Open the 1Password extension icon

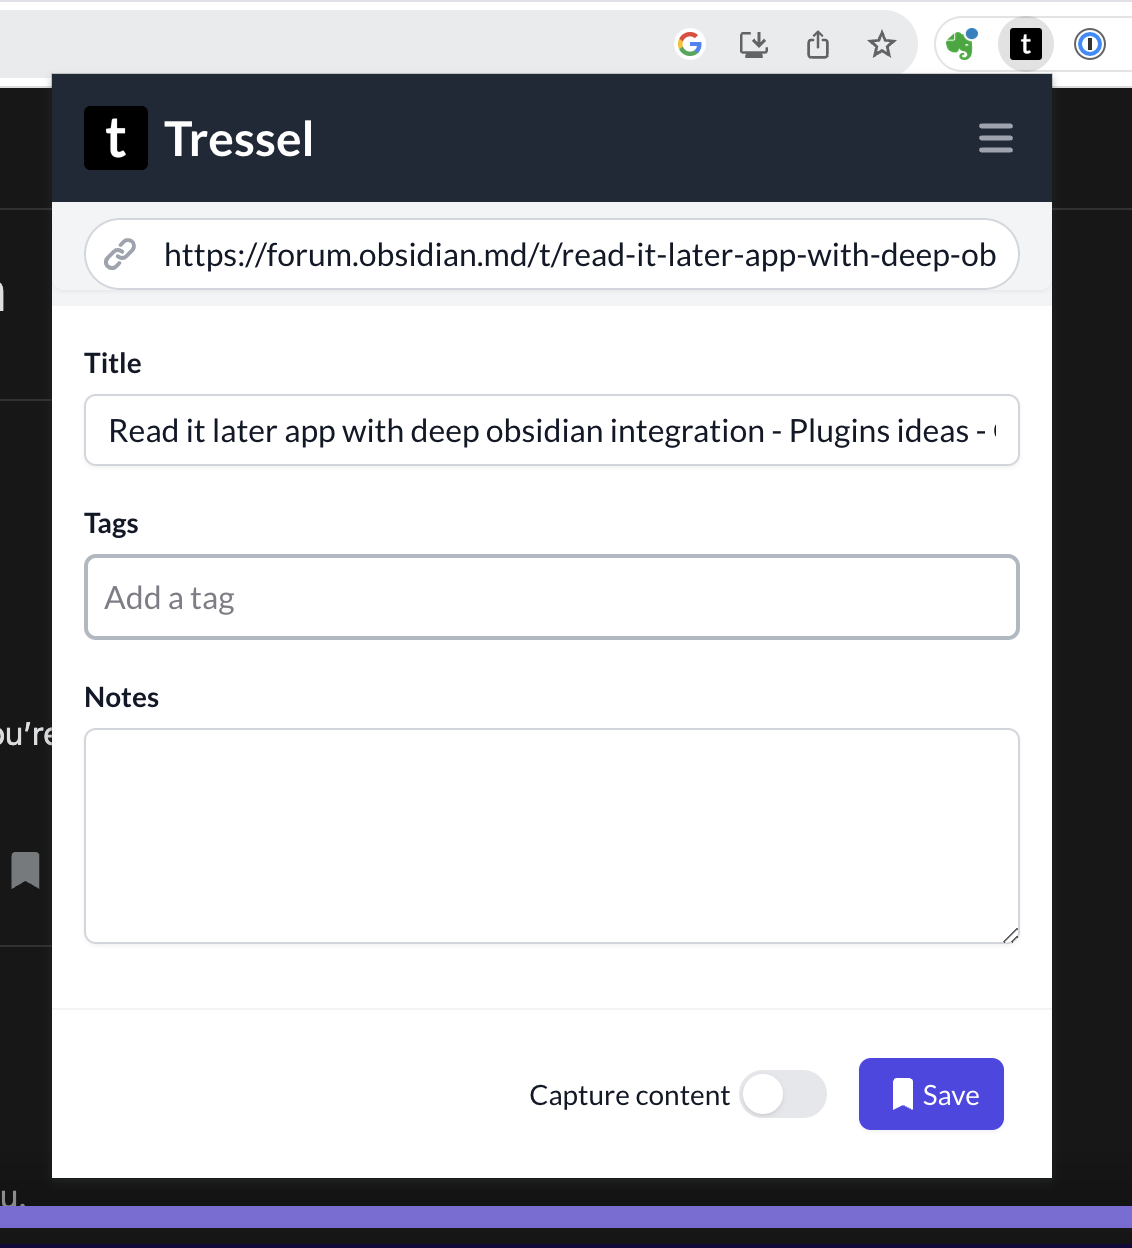click(1090, 44)
